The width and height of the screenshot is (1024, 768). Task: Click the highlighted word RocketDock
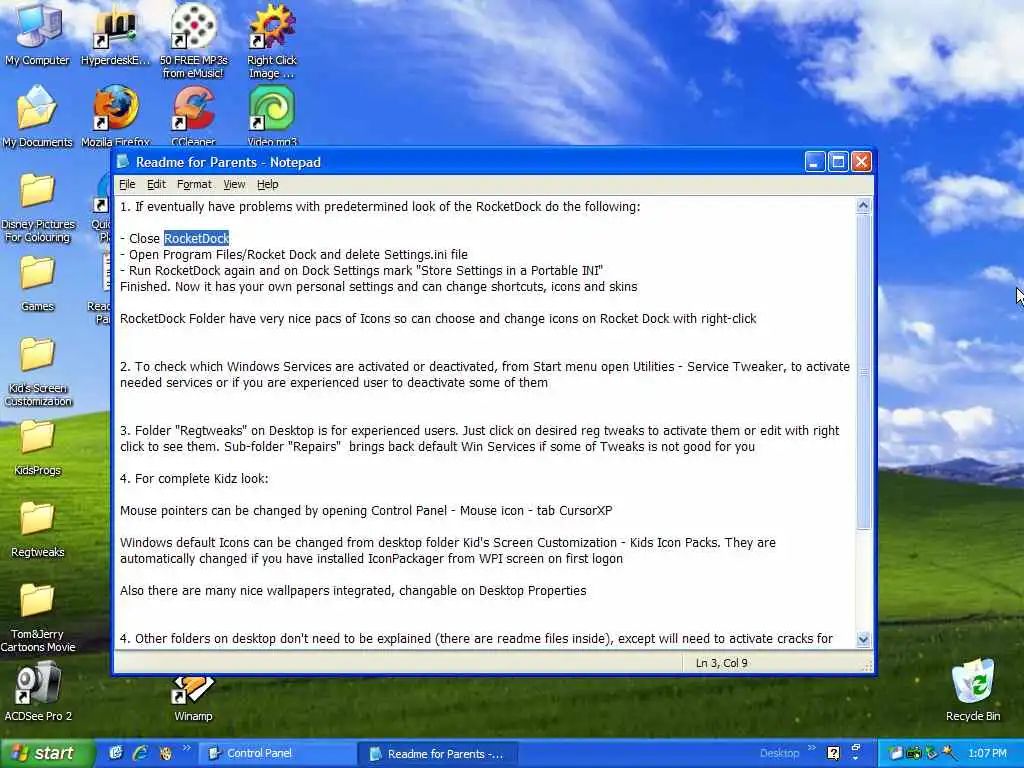pos(197,238)
